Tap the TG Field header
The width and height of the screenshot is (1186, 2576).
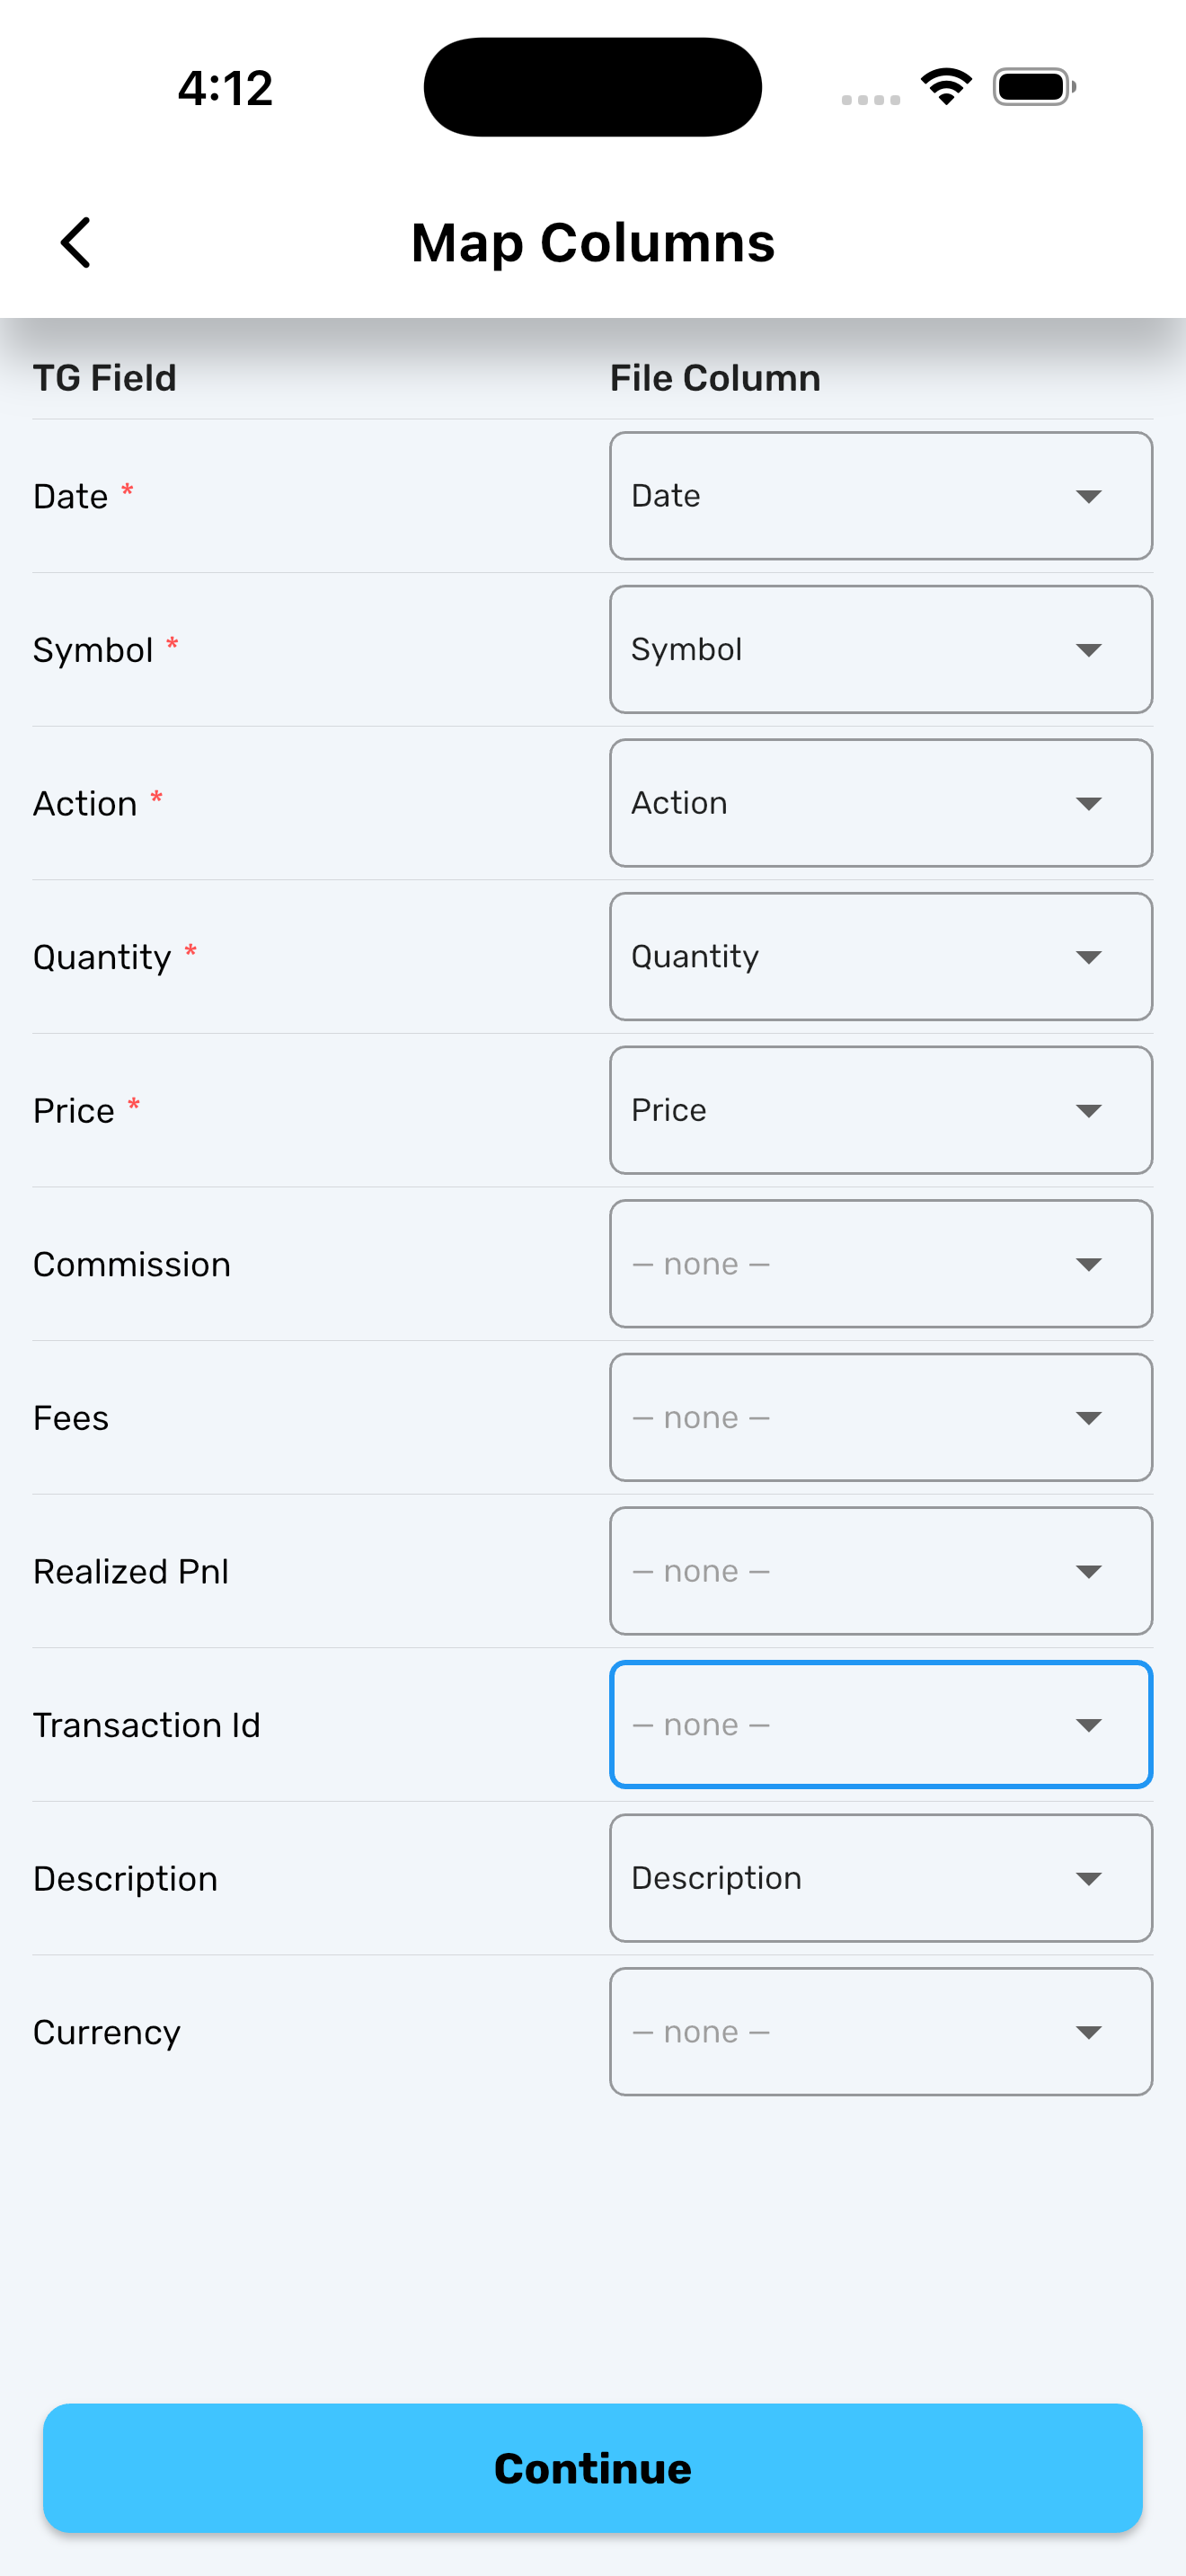coord(105,379)
